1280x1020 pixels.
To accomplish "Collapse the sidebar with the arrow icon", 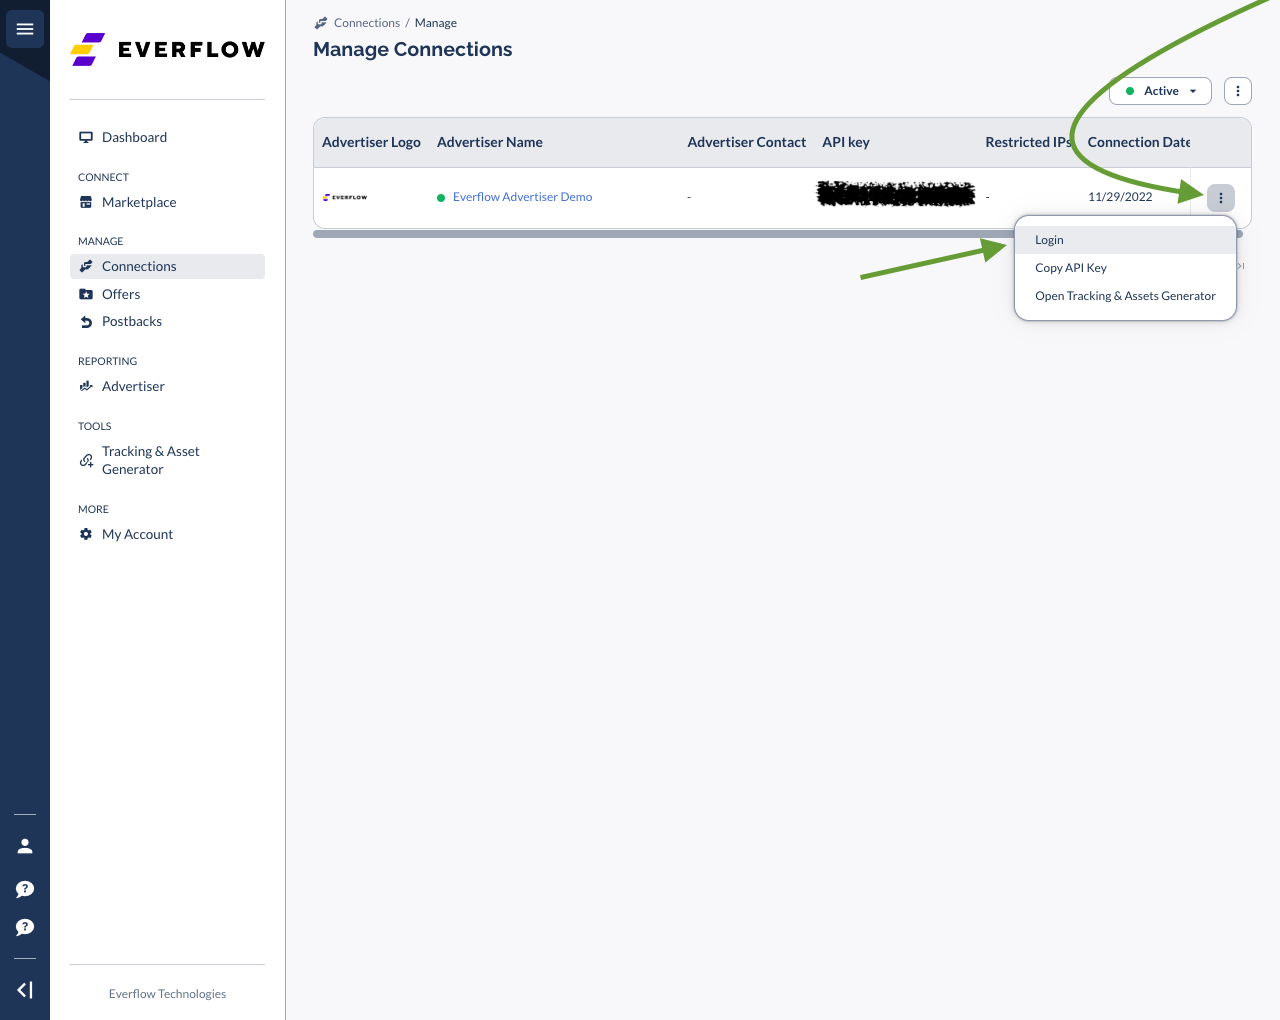I will tap(25, 990).
